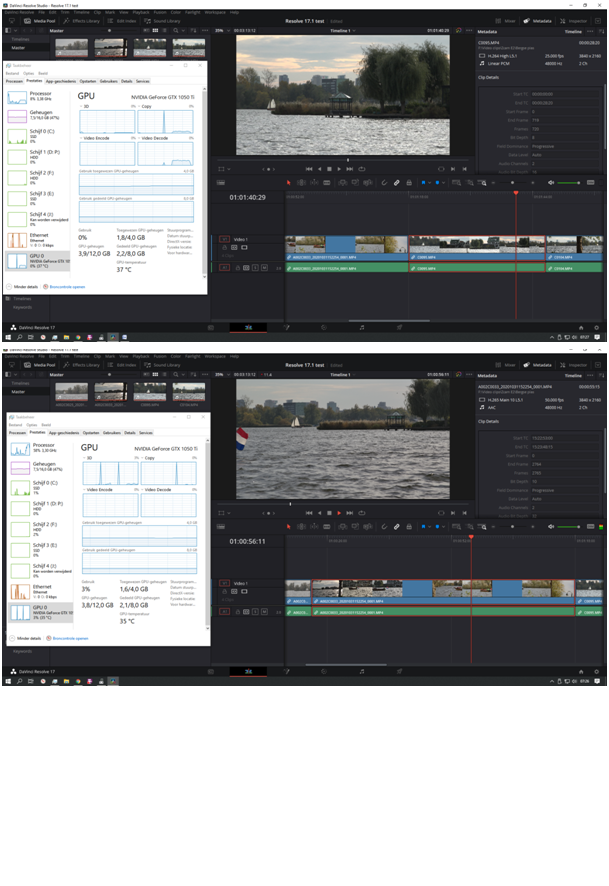The height and width of the screenshot is (886, 609).
Task: Choose the Blade Edit tool in the top Resolve toolbar
Action: (327, 183)
